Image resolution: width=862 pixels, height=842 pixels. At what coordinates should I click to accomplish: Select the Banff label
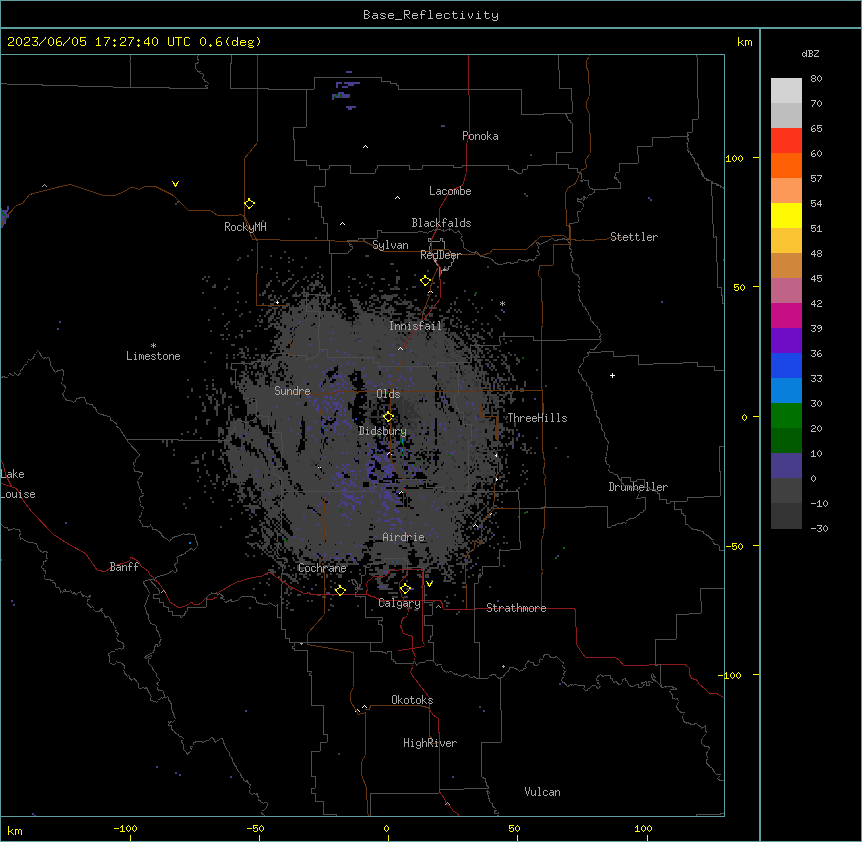pyautogui.click(x=124, y=567)
